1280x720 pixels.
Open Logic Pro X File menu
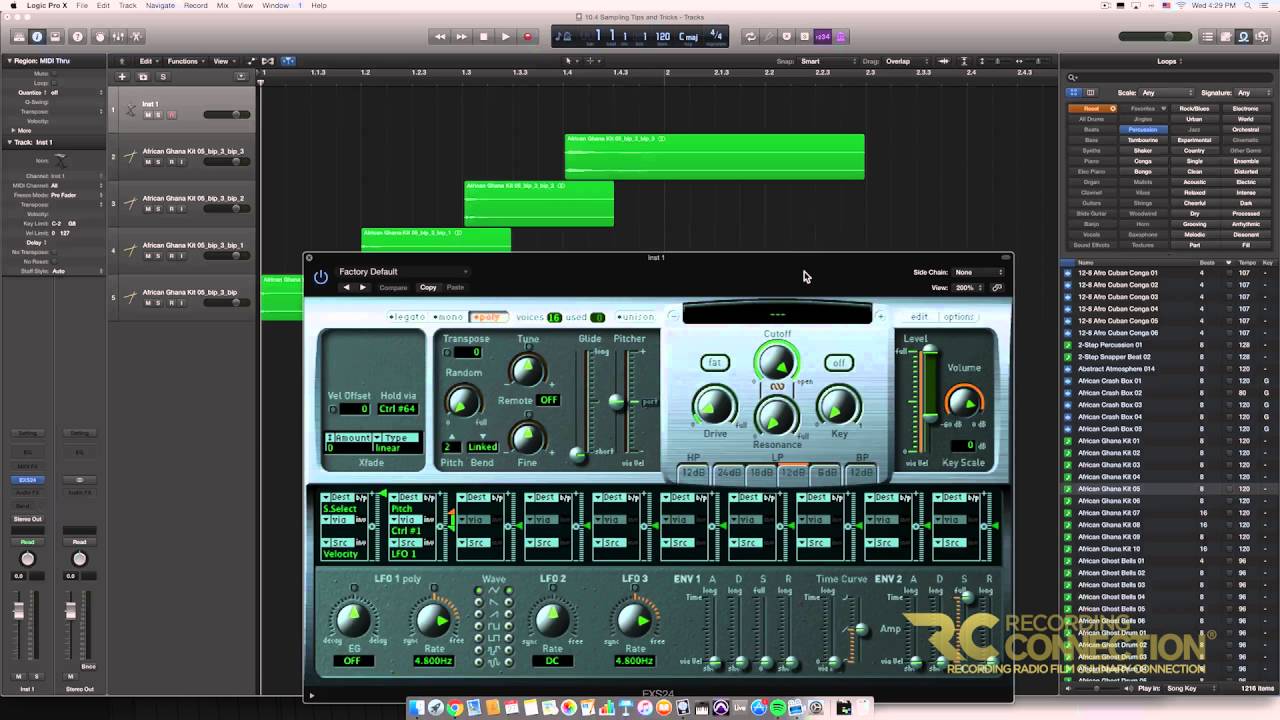[82, 6]
